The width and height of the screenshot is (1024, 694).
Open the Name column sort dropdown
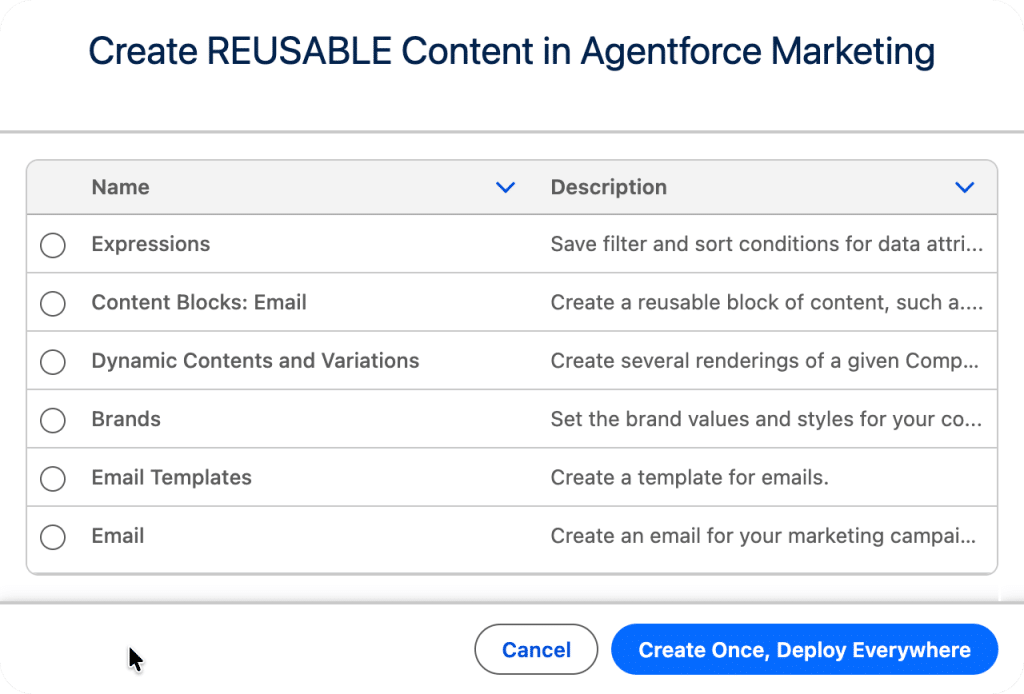click(x=506, y=187)
